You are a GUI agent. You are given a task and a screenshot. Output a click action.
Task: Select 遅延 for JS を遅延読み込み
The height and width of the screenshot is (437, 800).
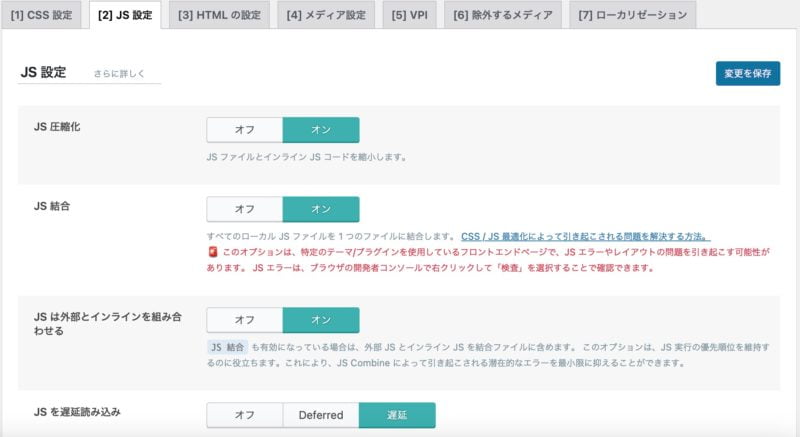397,415
